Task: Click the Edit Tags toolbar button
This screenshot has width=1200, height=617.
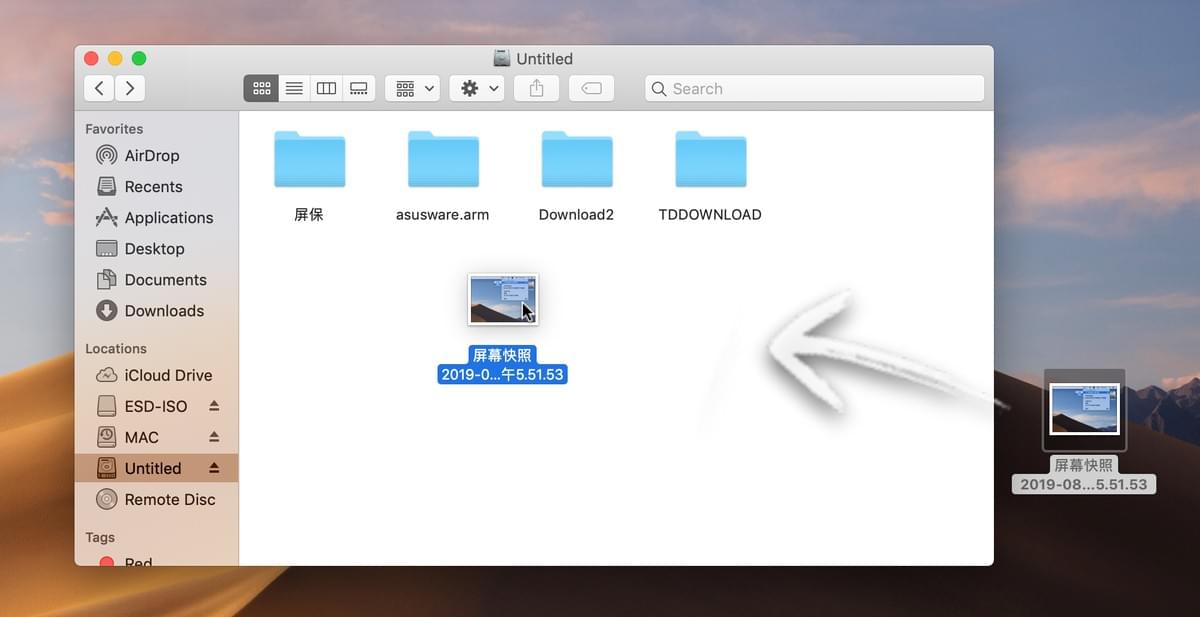Action: (x=591, y=88)
